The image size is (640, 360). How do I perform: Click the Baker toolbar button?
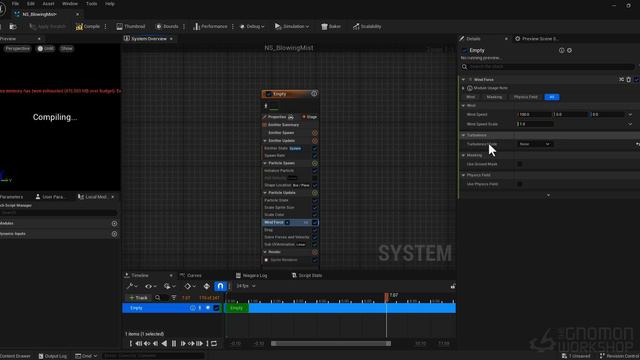tap(331, 27)
